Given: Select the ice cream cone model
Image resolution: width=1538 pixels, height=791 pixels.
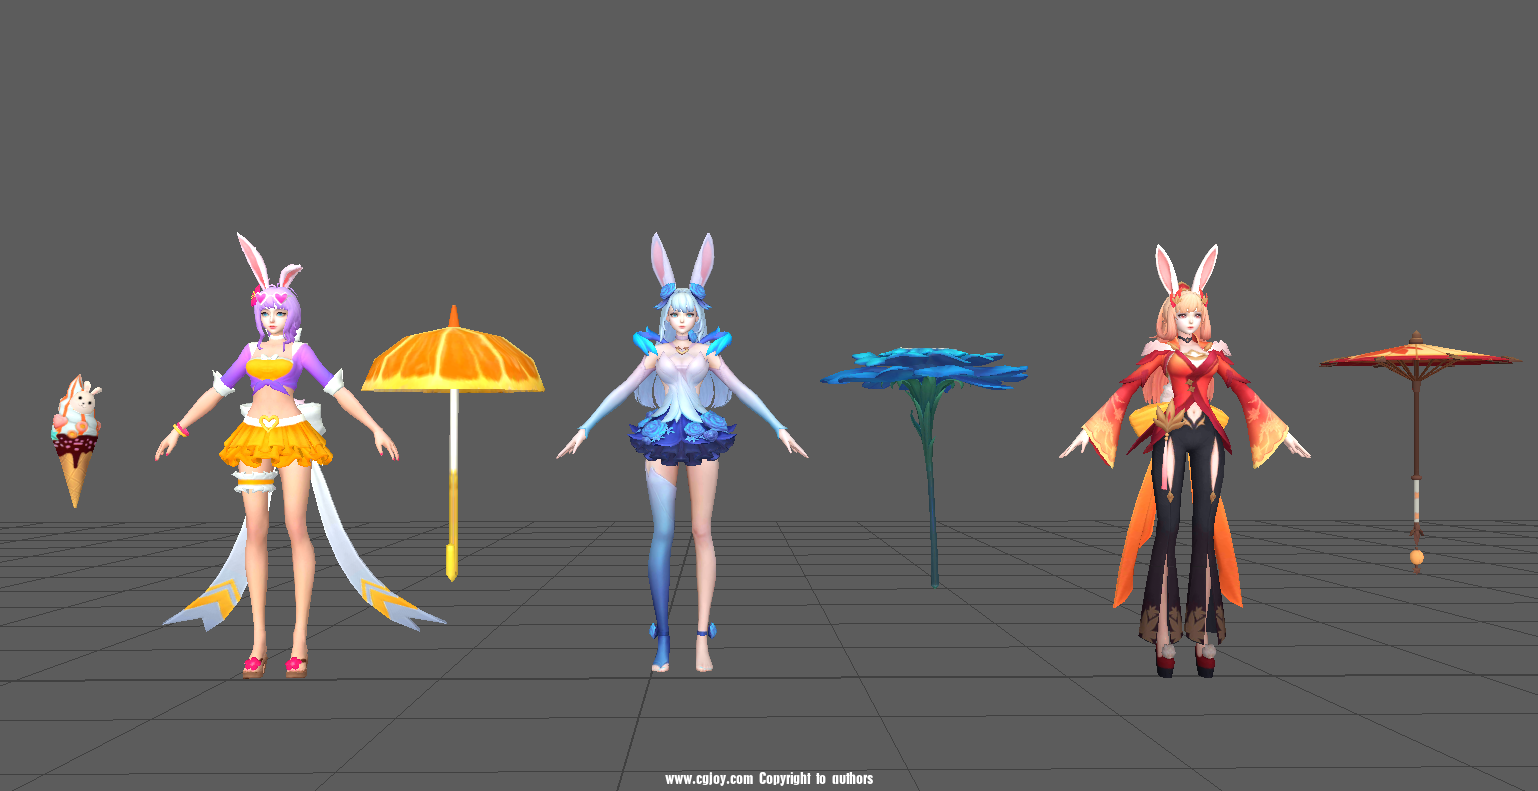Looking at the screenshot, I should 76,441.
